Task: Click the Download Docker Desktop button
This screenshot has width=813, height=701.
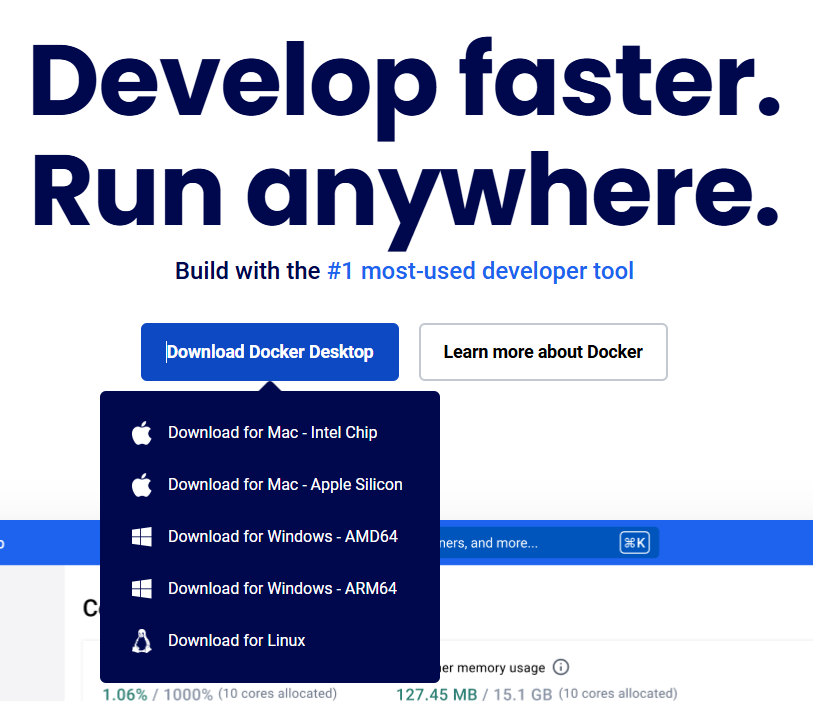Action: click(270, 352)
